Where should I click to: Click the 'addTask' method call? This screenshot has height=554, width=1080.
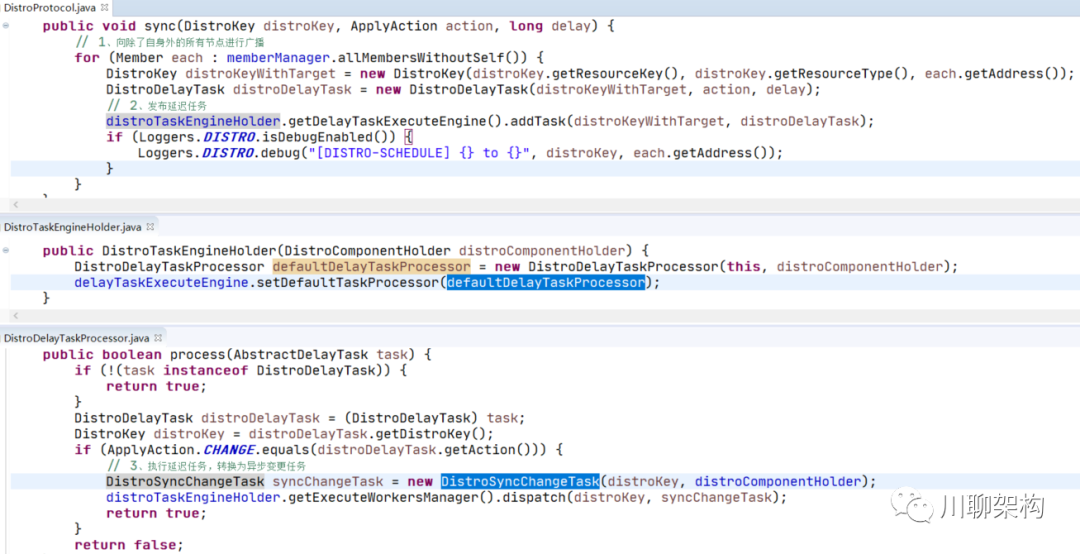point(539,121)
